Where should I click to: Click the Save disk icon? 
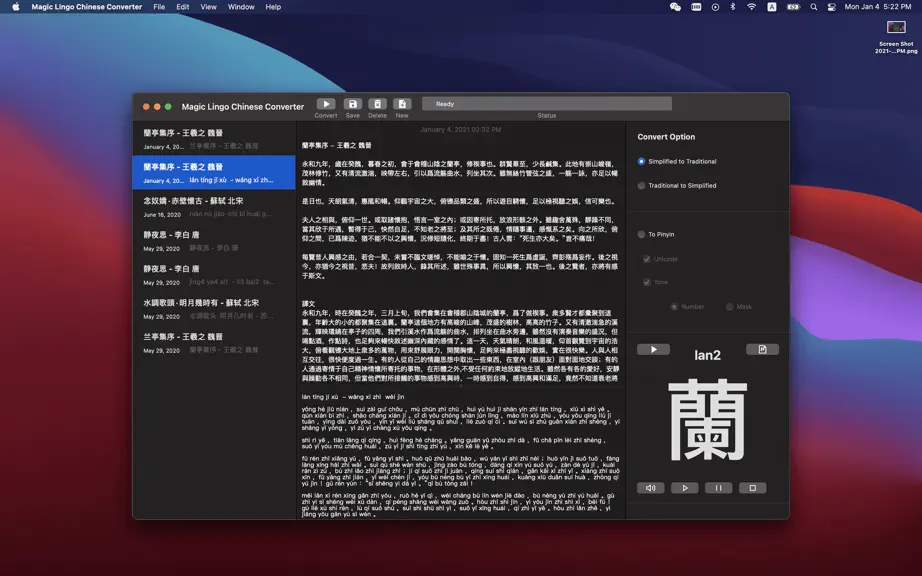(x=353, y=104)
